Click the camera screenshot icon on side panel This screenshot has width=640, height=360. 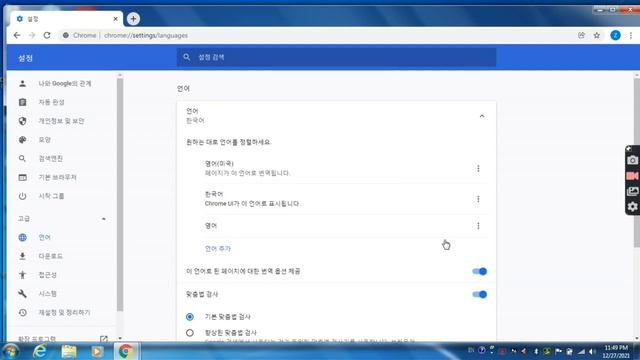[x=632, y=160]
